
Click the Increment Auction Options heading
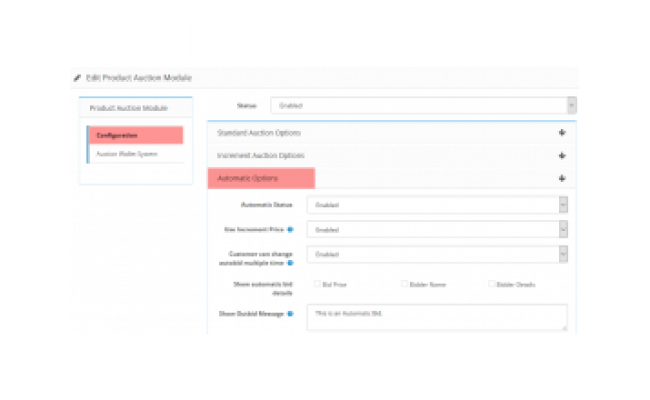point(261,155)
